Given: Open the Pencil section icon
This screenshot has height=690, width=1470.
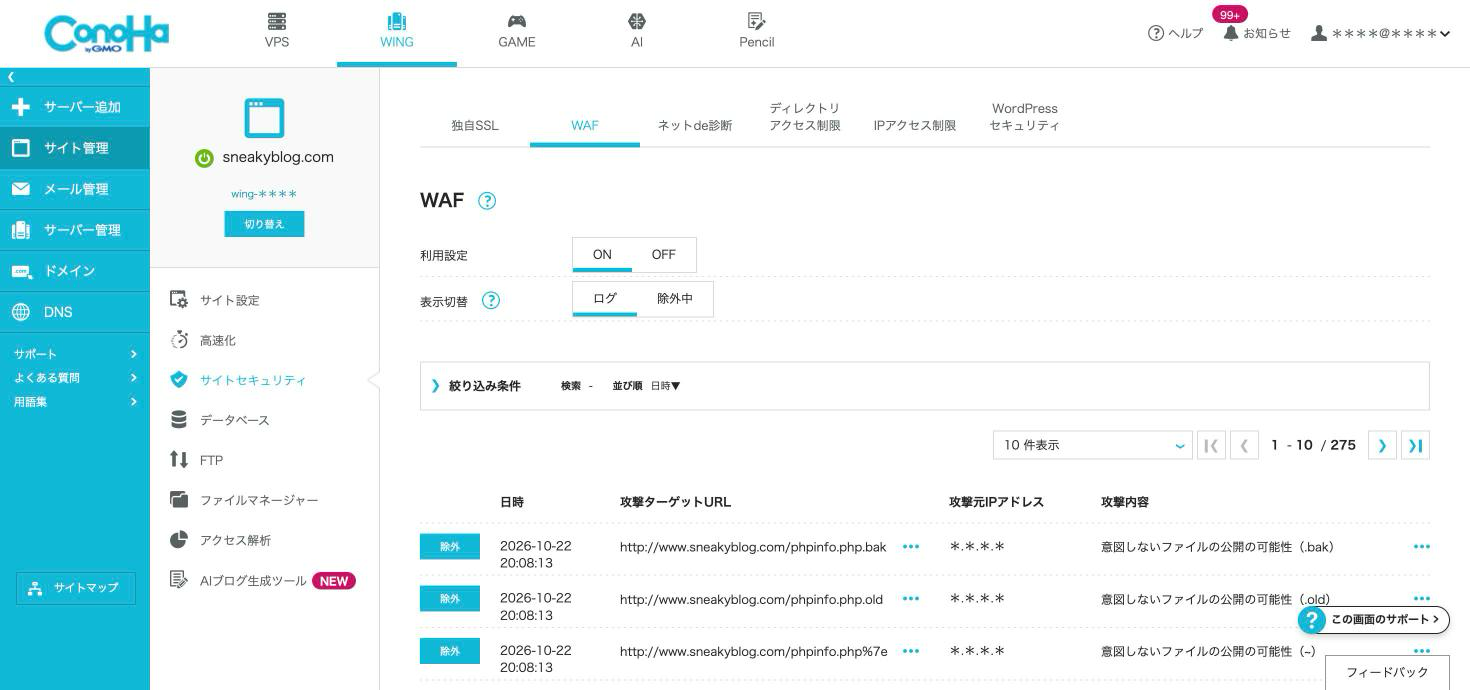Looking at the screenshot, I should click(x=757, y=21).
